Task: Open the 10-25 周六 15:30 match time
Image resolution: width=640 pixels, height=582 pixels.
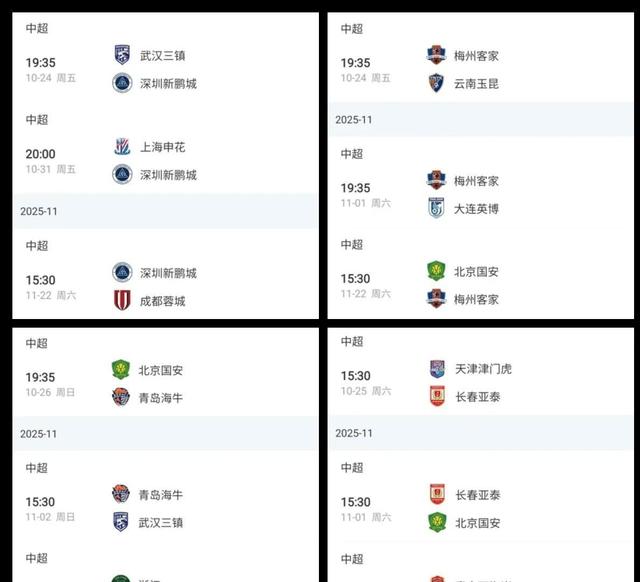Action: [x=355, y=382]
